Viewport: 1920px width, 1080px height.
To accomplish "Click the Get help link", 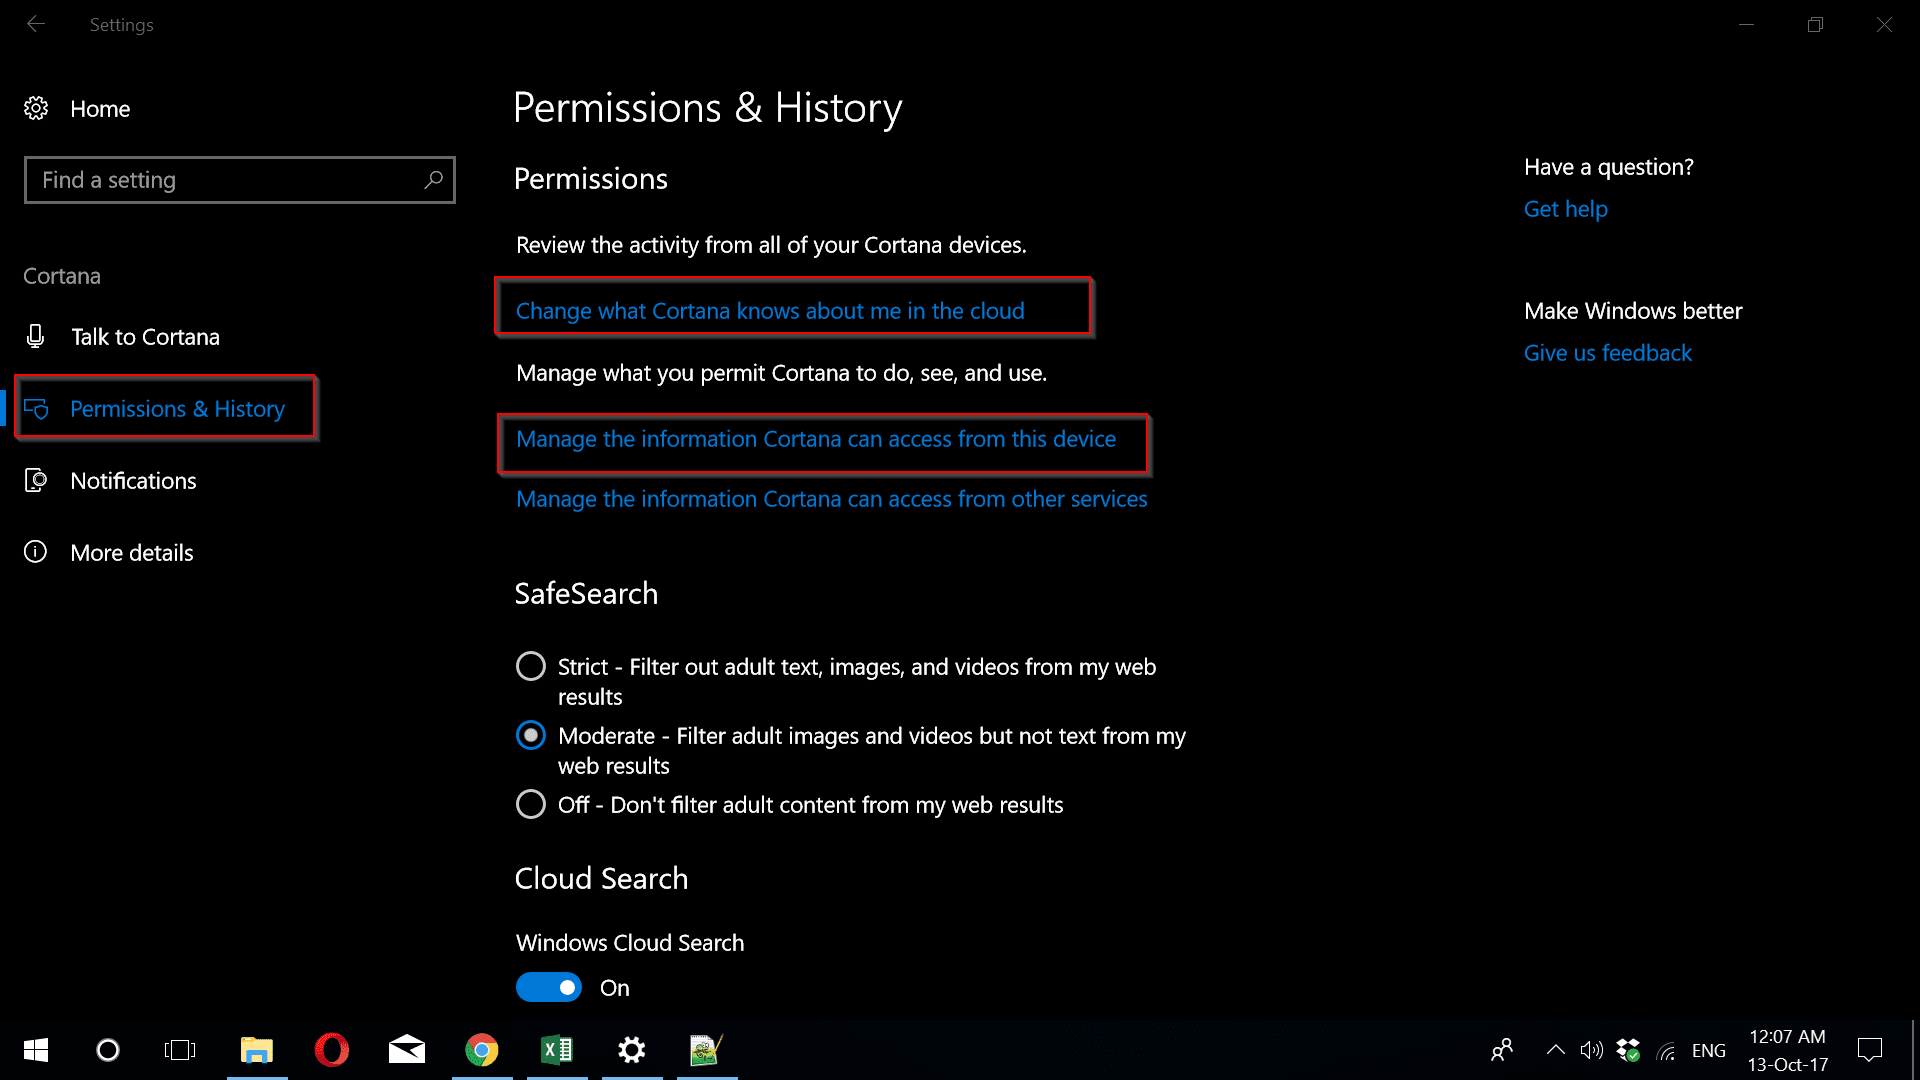I will click(x=1566, y=209).
